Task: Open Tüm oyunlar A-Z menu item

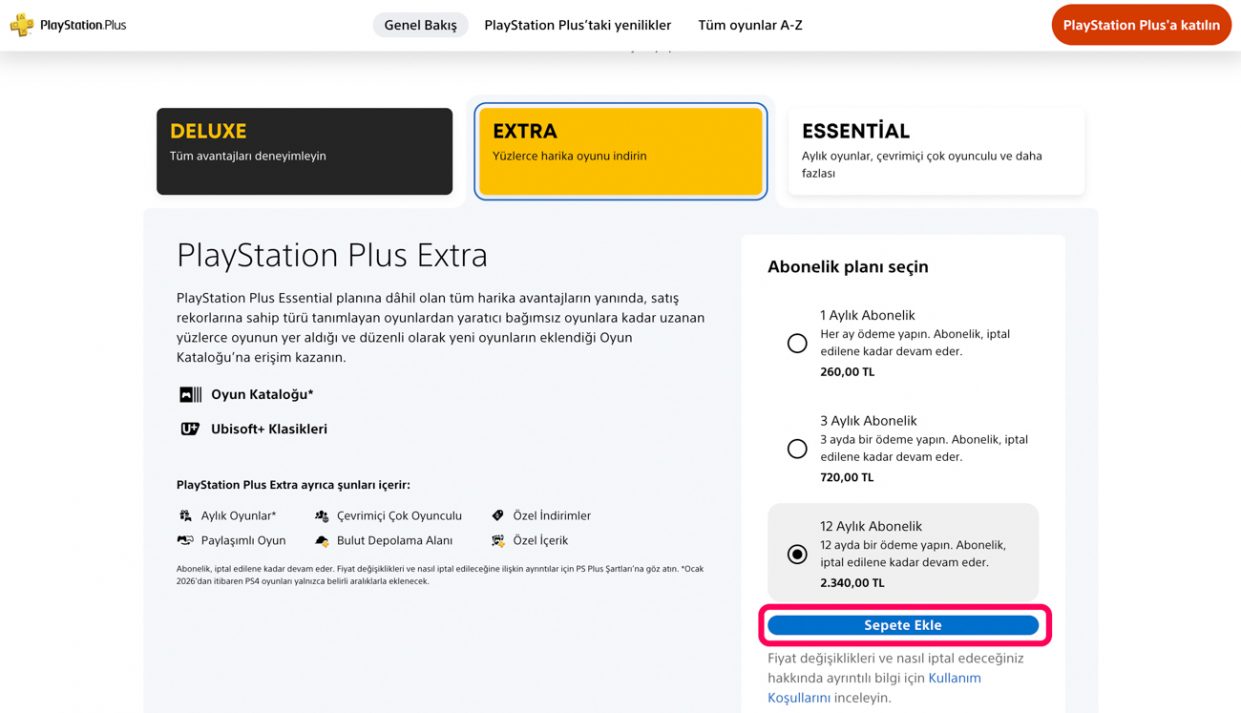Action: tap(750, 25)
